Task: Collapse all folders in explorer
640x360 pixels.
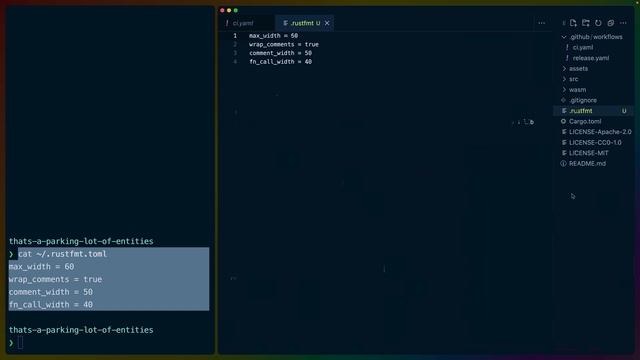Action: click(611, 23)
